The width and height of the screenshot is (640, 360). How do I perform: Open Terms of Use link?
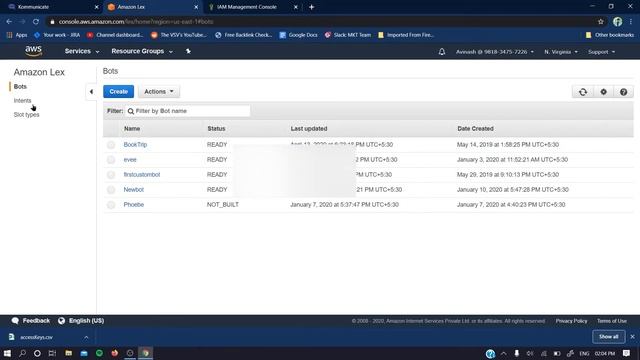point(611,321)
